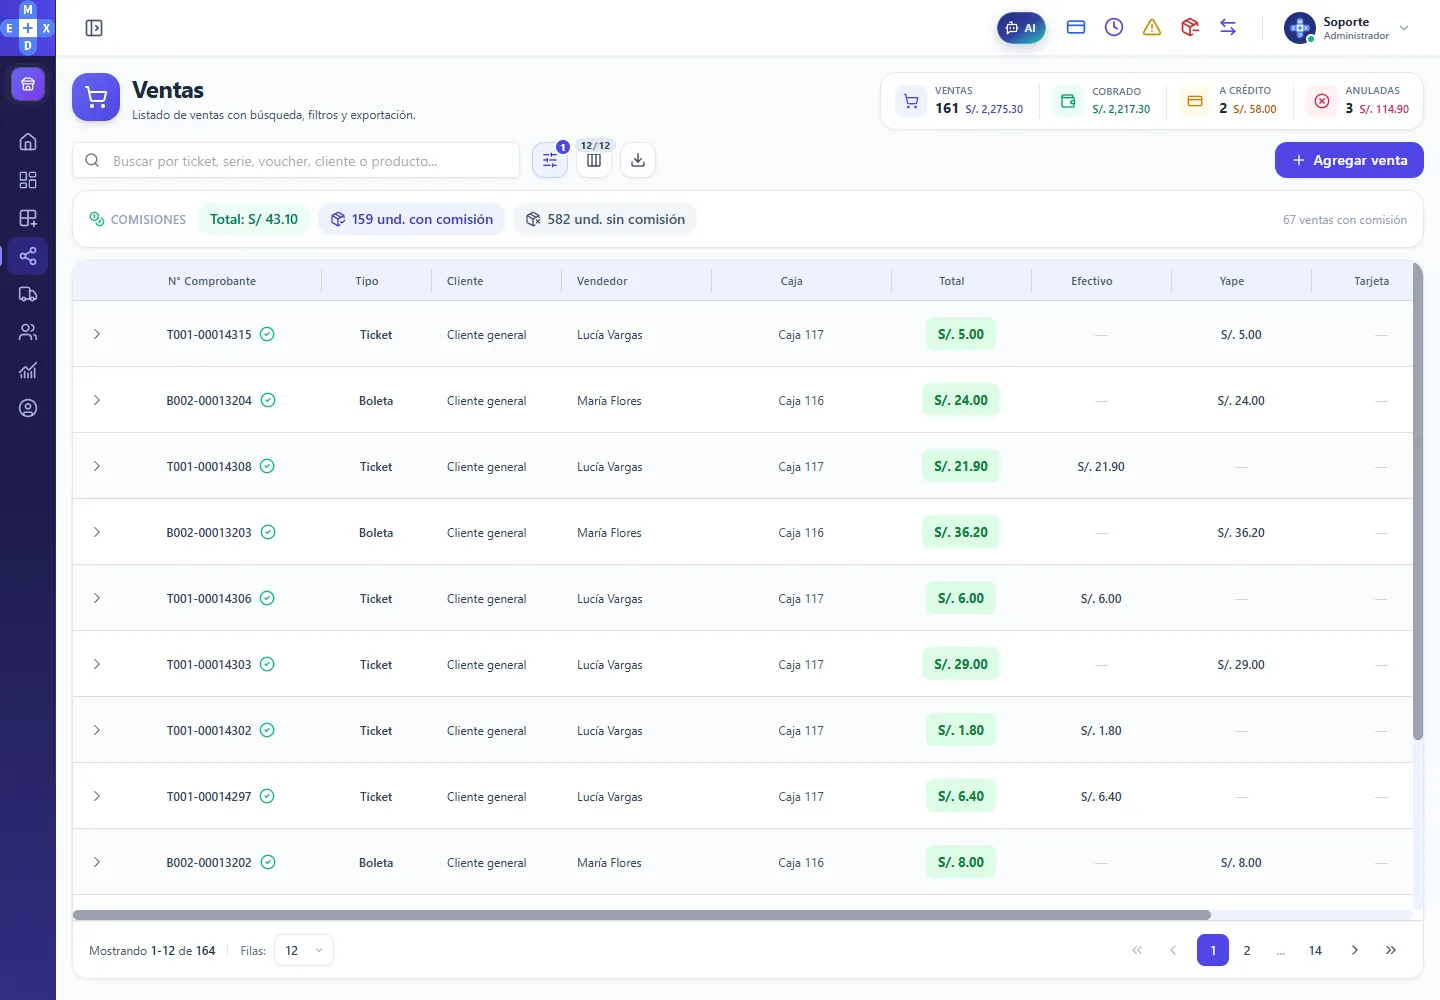This screenshot has height=1000, width=1440.
Task: Expand row T001-00014306
Action: pyautogui.click(x=97, y=598)
